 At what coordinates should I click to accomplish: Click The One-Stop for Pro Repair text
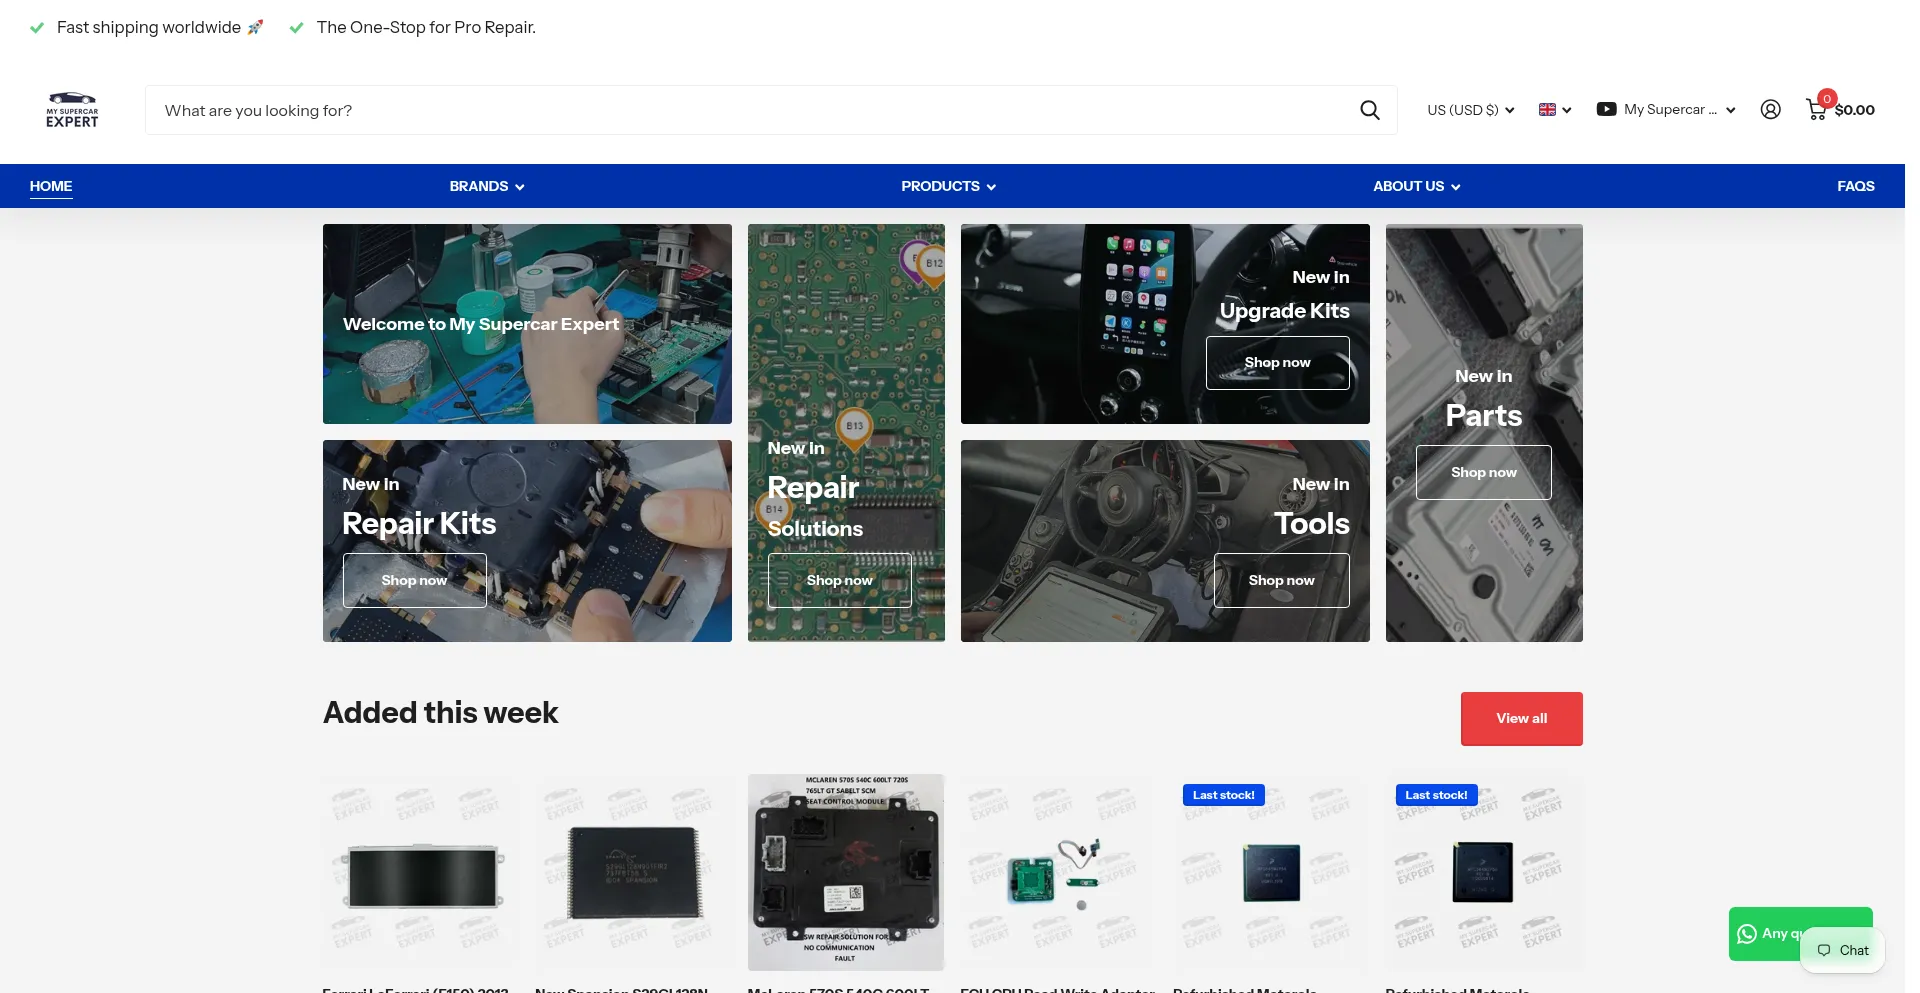[x=426, y=27]
